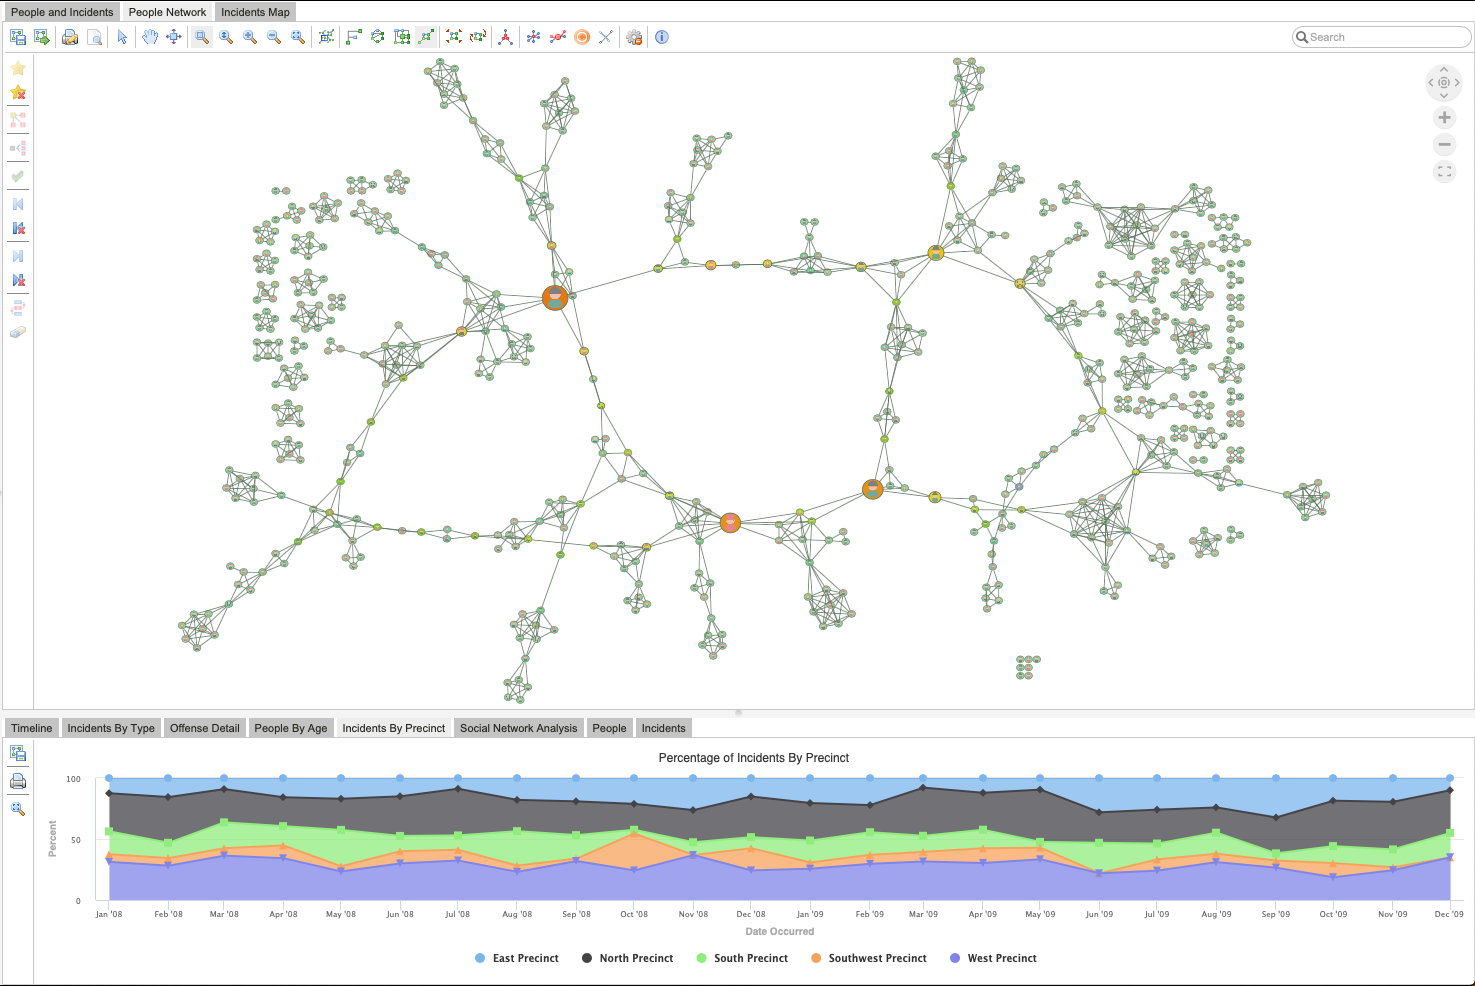Select the arrow selection tool
Screen dimensions: 1475x986
(x=121, y=36)
